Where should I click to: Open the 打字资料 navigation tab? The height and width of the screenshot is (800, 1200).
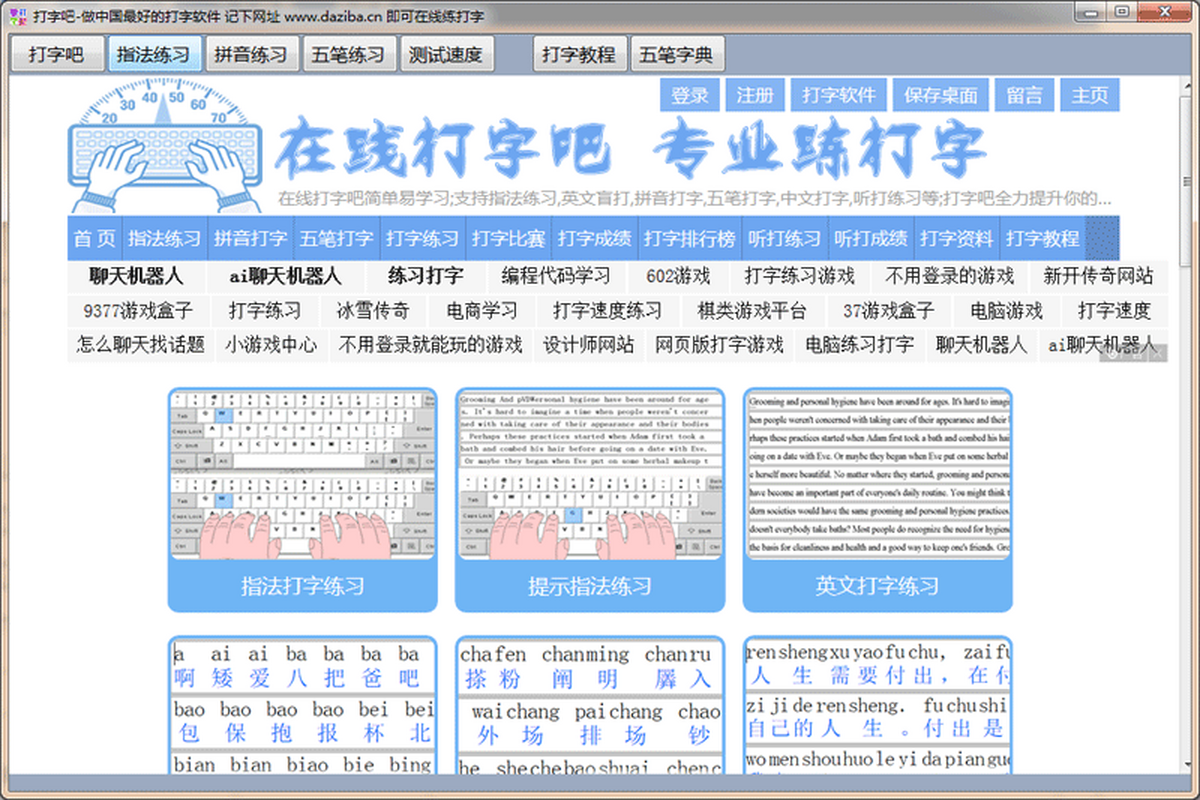[x=957, y=239]
